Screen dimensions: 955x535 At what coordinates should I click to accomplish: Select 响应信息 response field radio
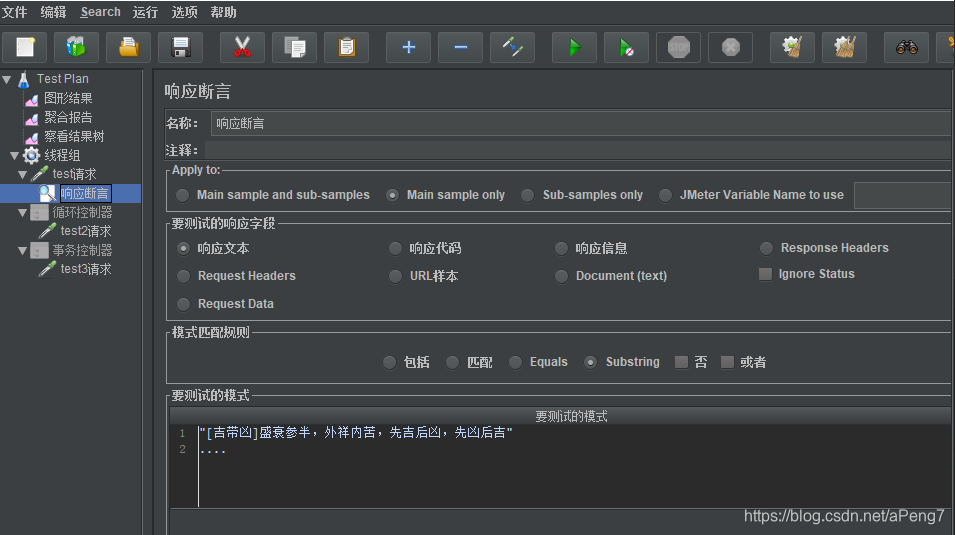coord(561,249)
